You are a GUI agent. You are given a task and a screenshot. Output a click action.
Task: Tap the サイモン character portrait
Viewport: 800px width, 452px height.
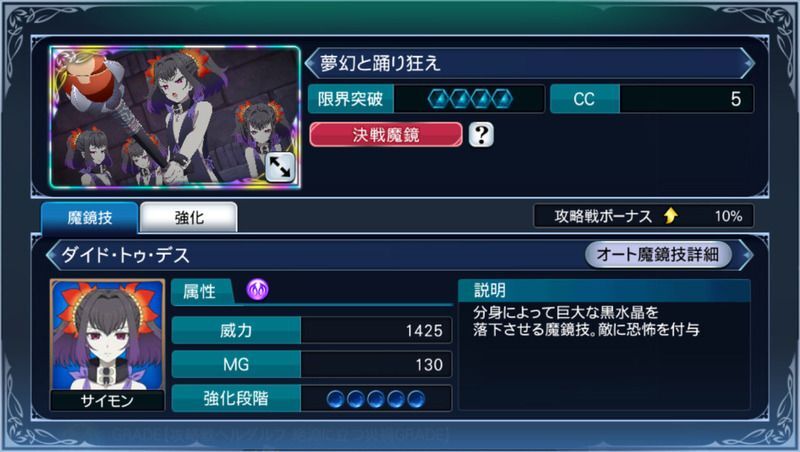pyautogui.click(x=108, y=345)
